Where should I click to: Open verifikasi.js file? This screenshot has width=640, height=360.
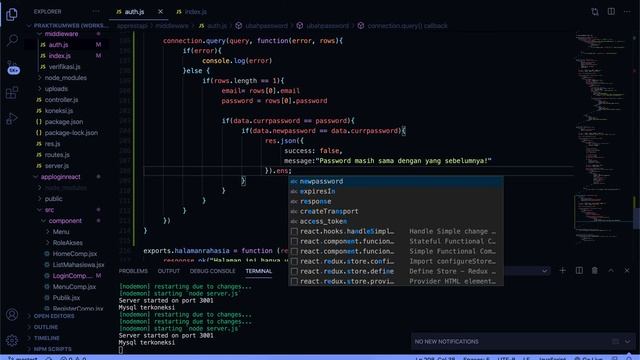64,67
